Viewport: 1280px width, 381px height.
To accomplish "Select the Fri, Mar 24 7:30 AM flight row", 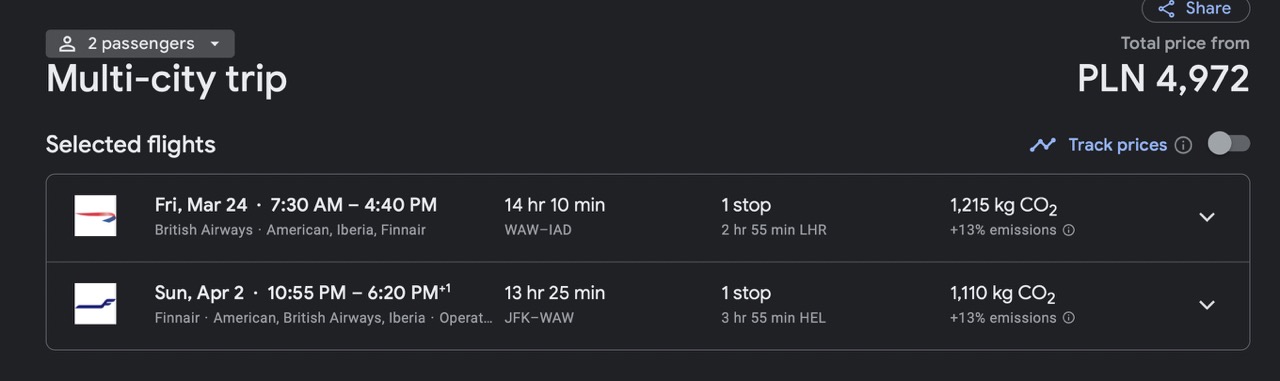I will (648, 218).
